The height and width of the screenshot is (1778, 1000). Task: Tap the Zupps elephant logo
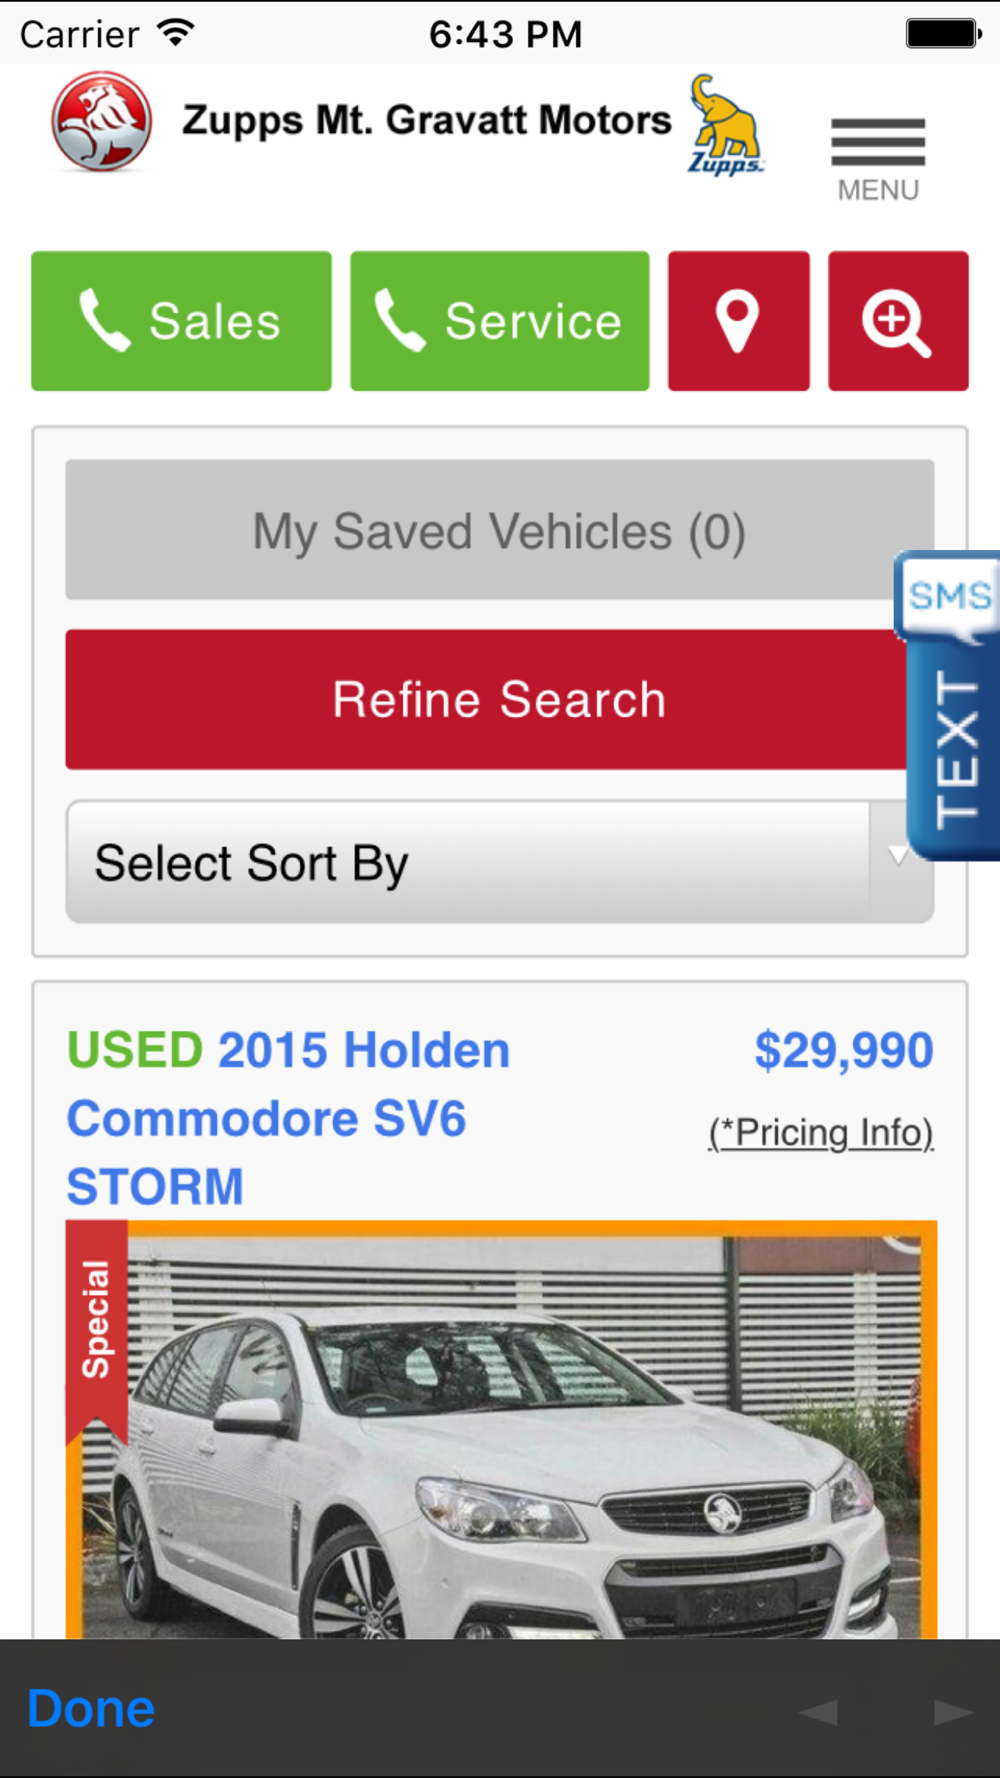[726, 124]
